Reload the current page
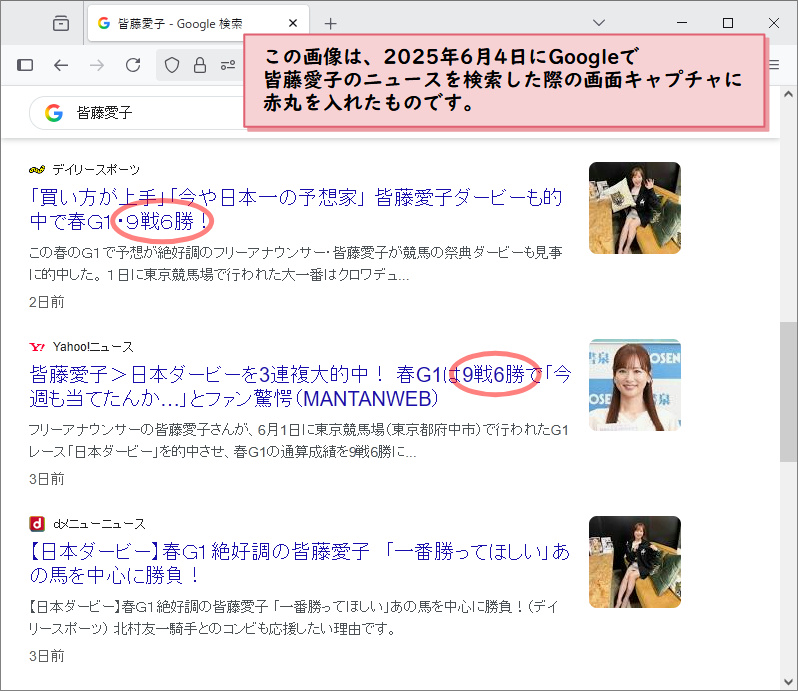This screenshot has height=691, width=798. click(133, 65)
